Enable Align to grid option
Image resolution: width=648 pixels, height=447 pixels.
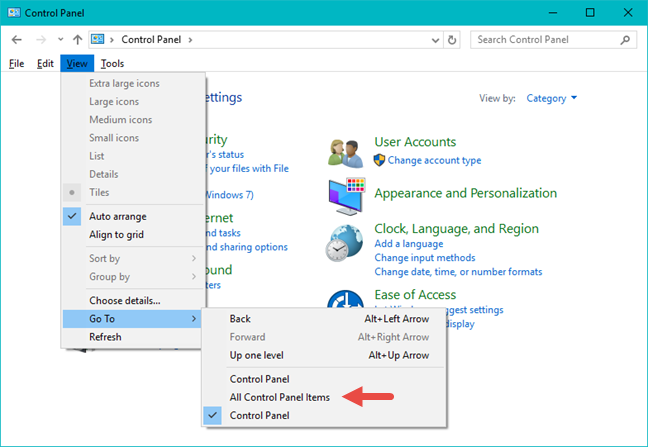click(x=114, y=234)
